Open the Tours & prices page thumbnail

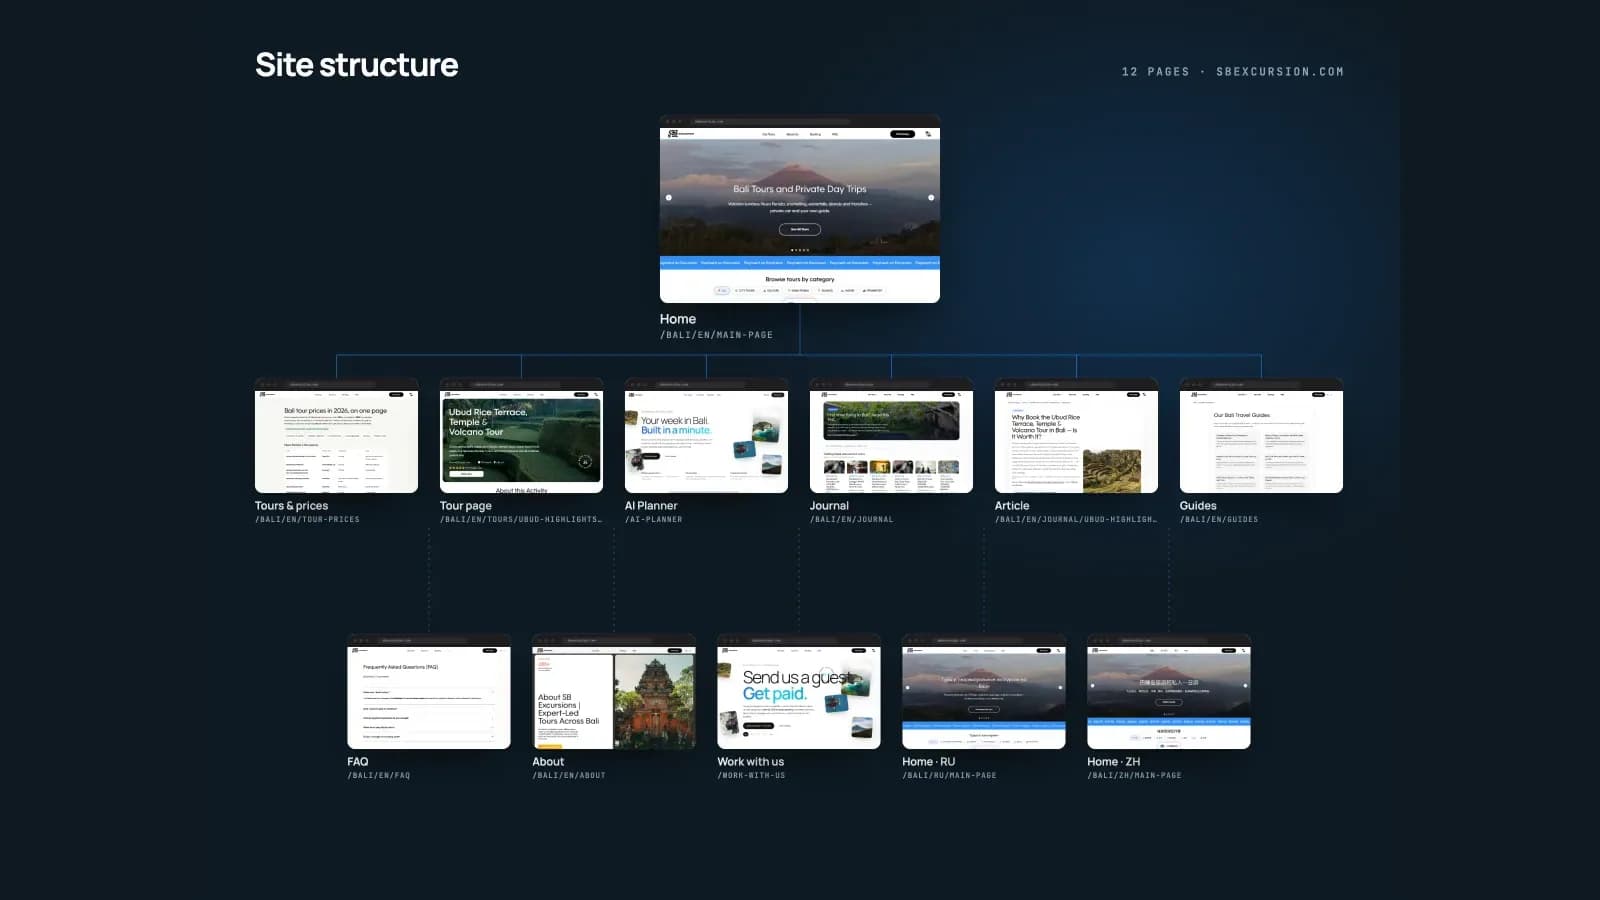pyautogui.click(x=336, y=435)
